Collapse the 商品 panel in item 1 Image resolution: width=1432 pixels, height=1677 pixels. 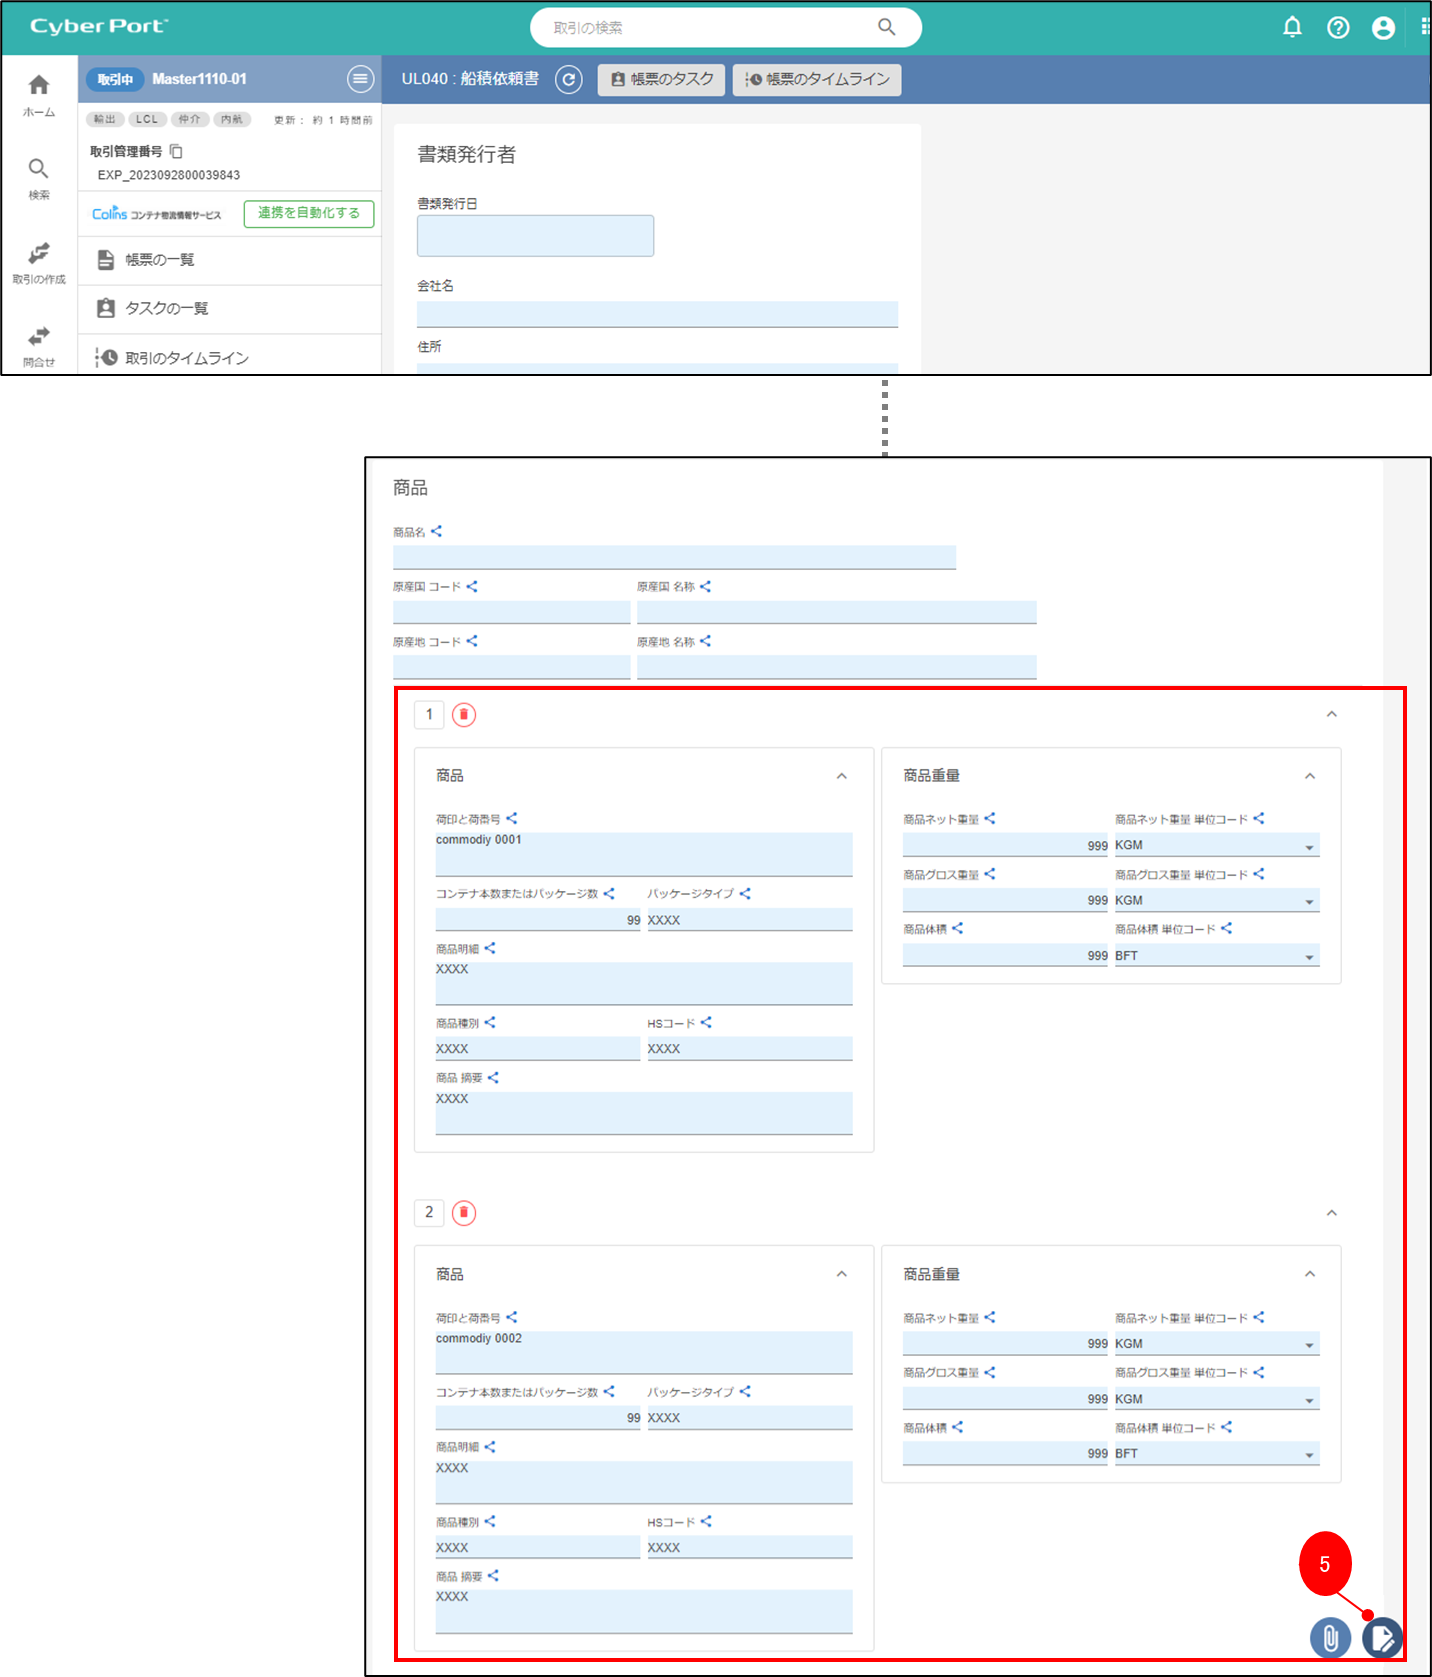(842, 776)
